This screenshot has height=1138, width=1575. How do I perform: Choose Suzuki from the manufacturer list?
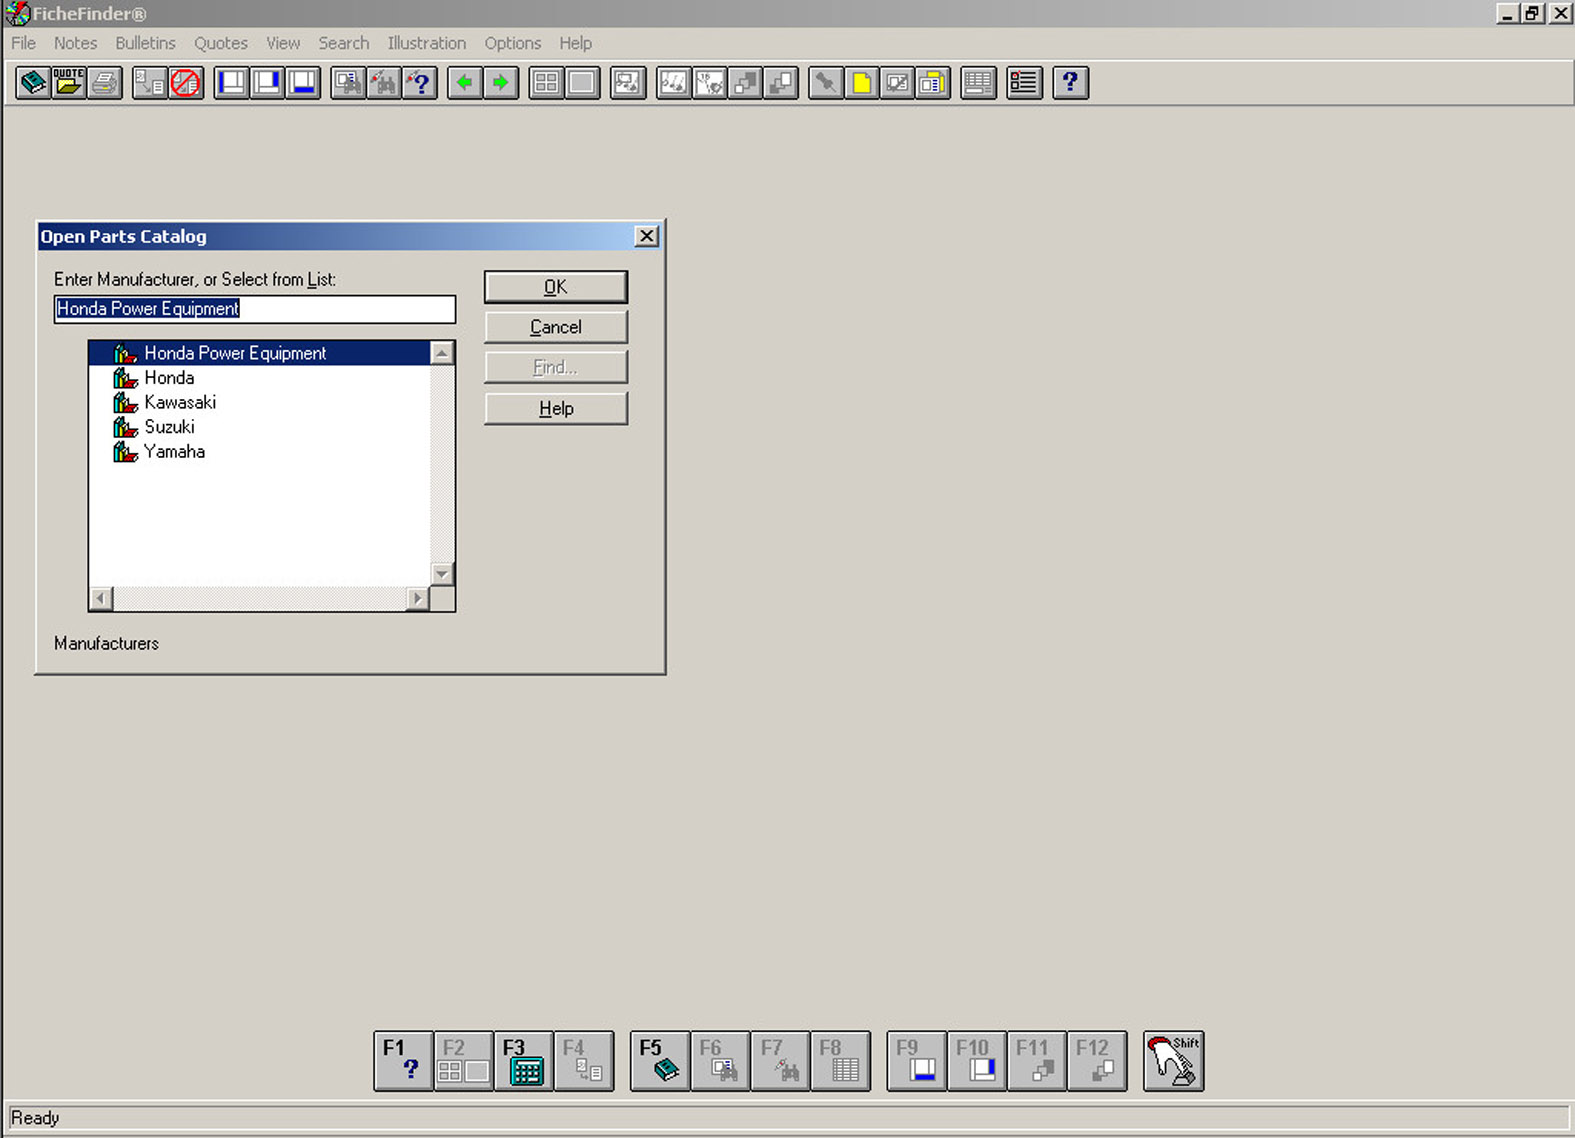click(x=169, y=427)
